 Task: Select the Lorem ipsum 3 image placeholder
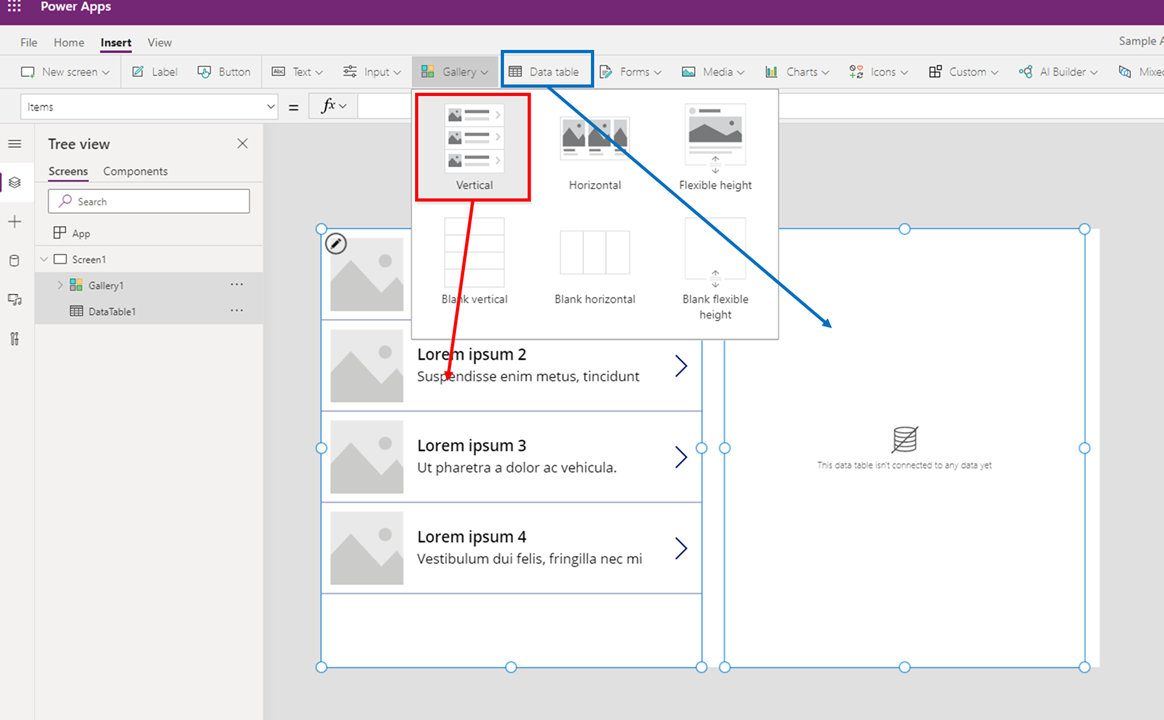point(367,457)
